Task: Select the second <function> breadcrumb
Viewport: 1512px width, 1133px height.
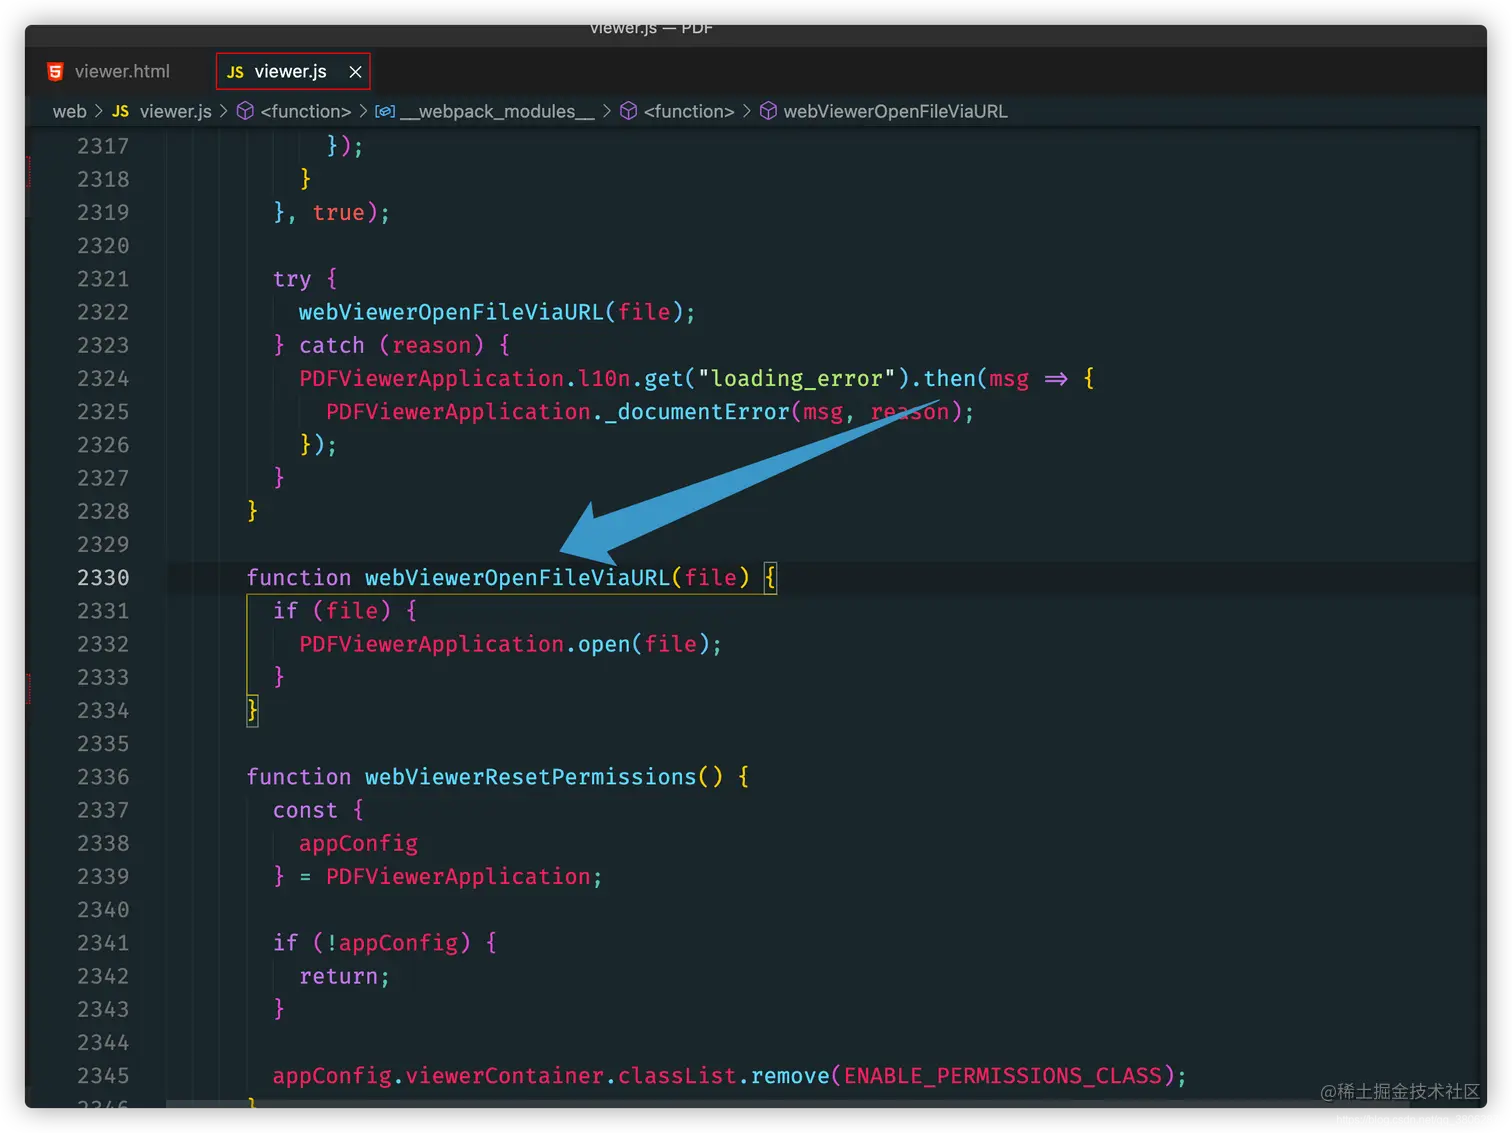Action: [689, 111]
